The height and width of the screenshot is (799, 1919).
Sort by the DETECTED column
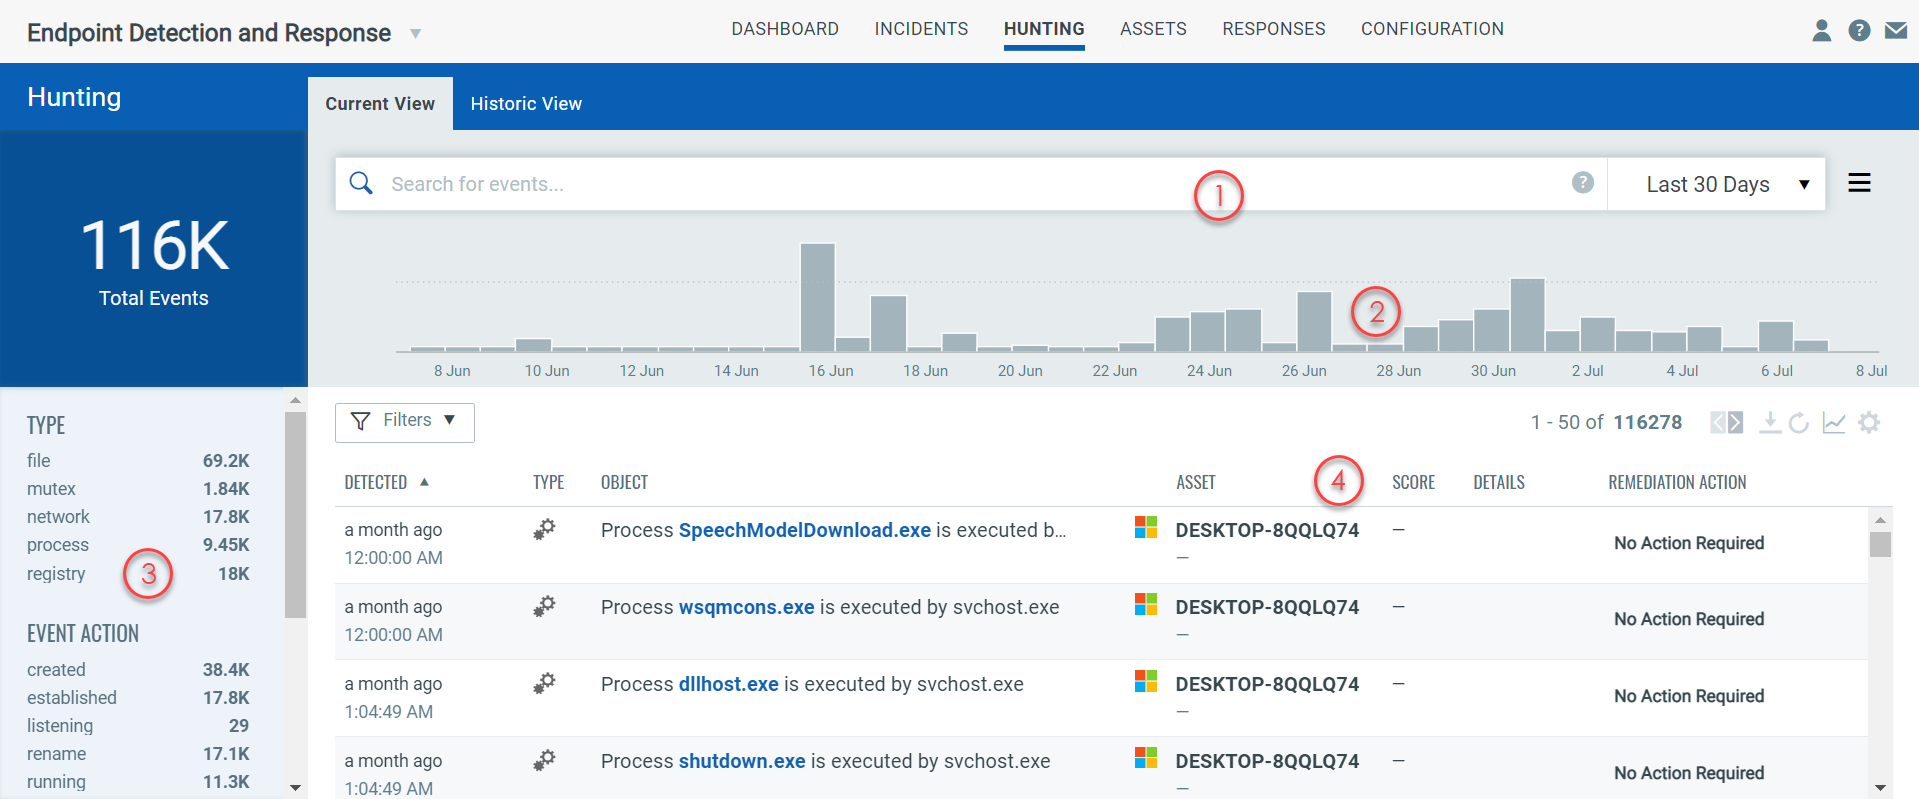point(386,482)
